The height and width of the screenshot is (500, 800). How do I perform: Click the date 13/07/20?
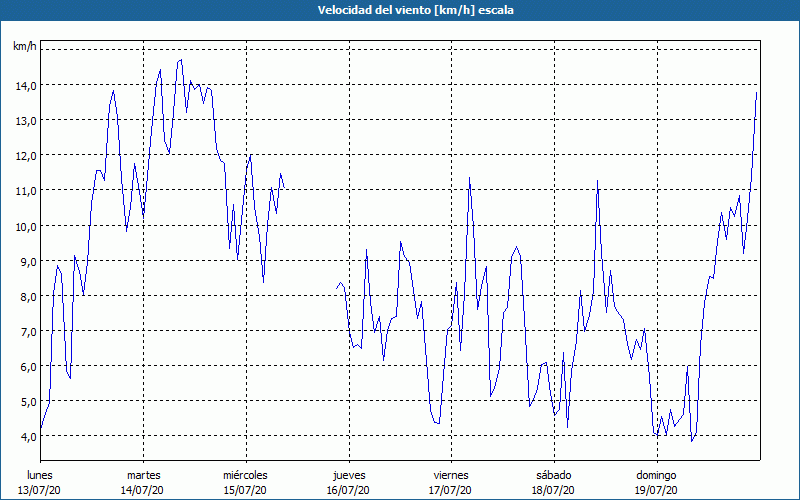click(x=39, y=490)
